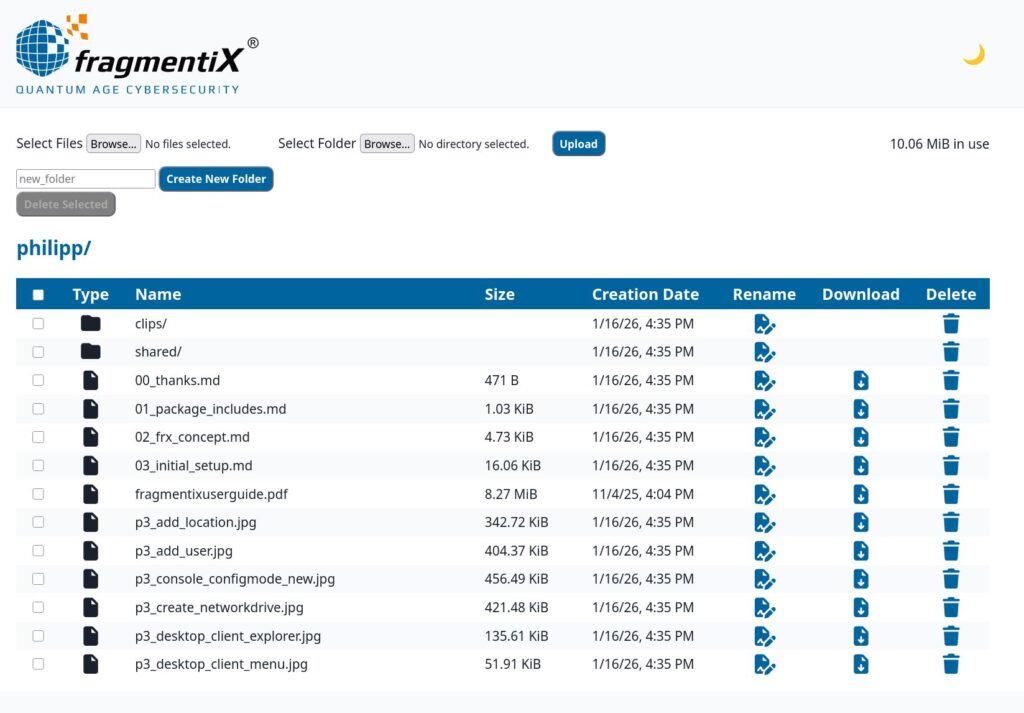Download 00_thanks.md using its download icon
This screenshot has height=713, width=1024.
(x=860, y=380)
